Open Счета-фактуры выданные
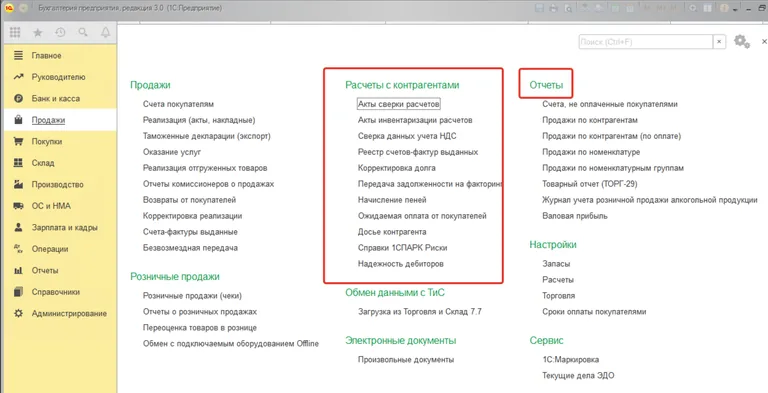768x393 pixels. (x=190, y=232)
